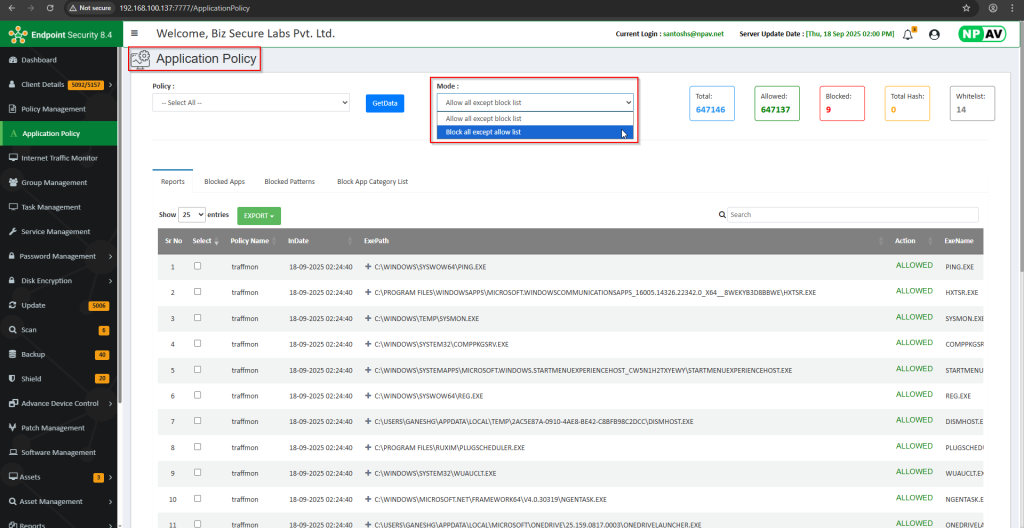Open the Block App Category List tab
1024x528 pixels.
point(372,182)
